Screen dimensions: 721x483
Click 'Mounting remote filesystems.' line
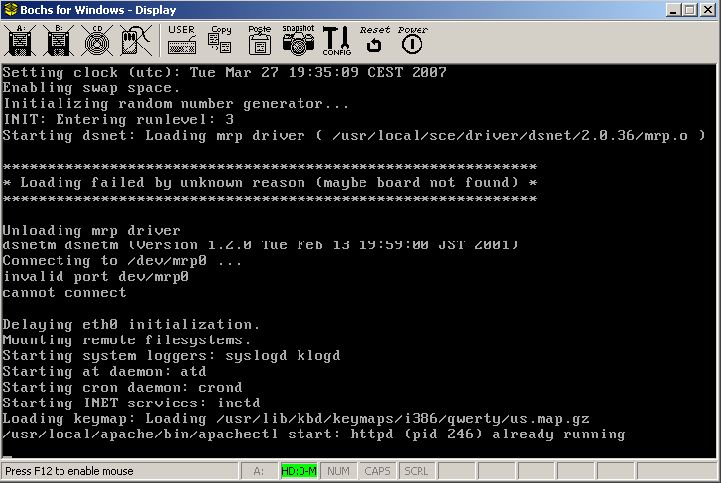tap(127, 340)
